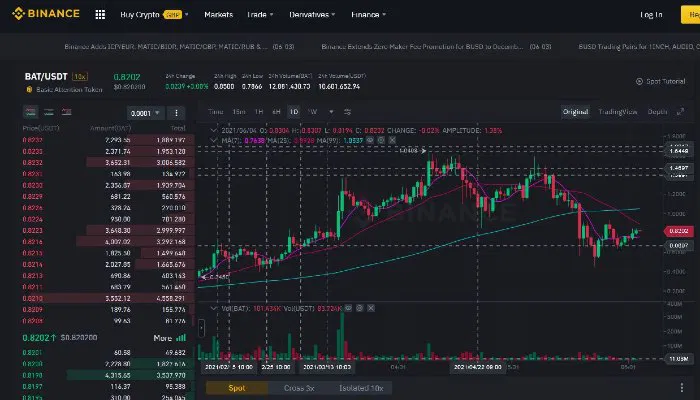Open the apps grid menu
This screenshot has height=400, width=700.
[100, 14]
